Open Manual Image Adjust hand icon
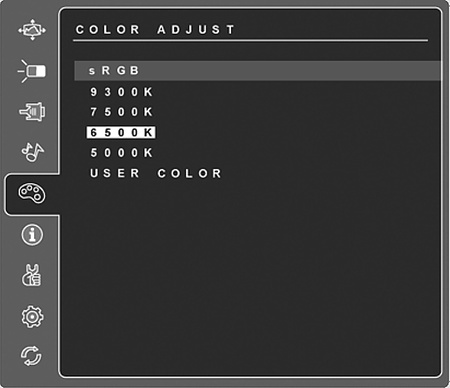The width and height of the screenshot is (450, 388). pyautogui.click(x=32, y=275)
